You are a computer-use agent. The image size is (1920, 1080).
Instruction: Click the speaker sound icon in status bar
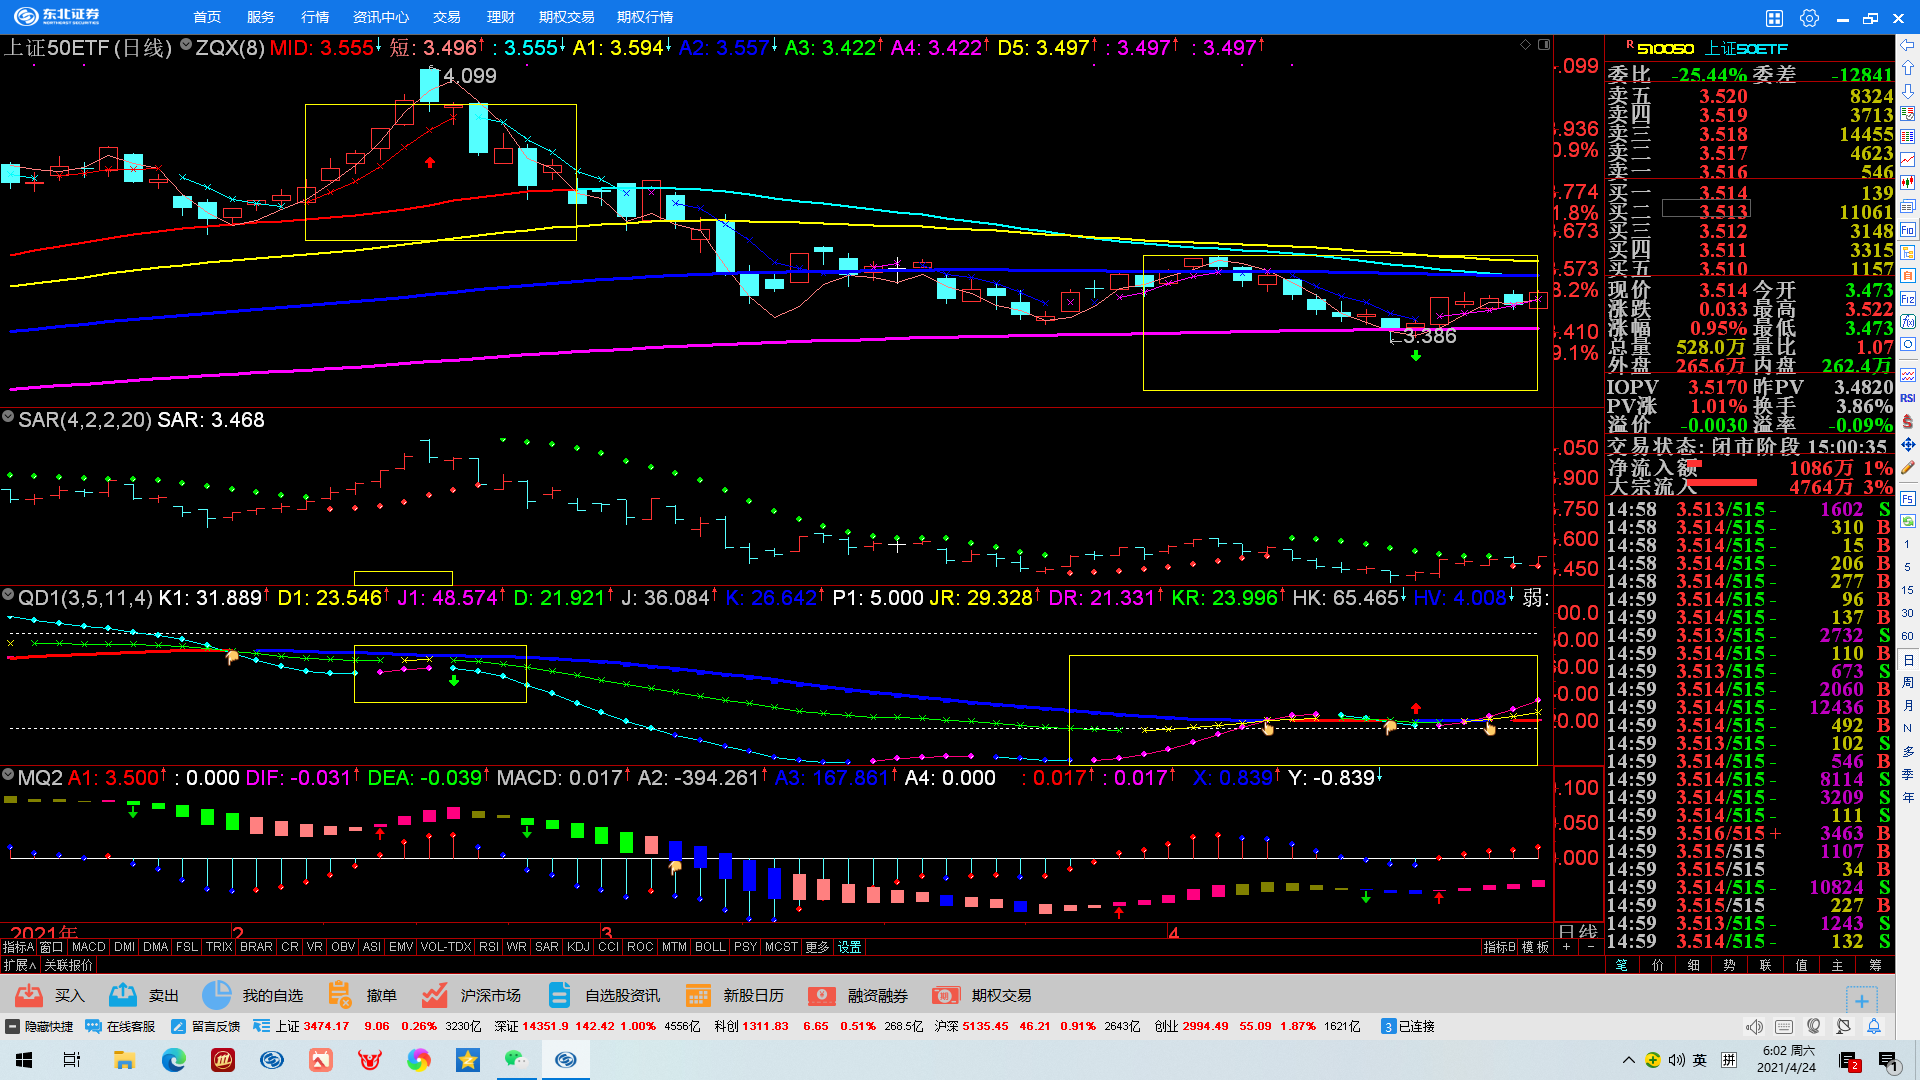pos(1754,1026)
